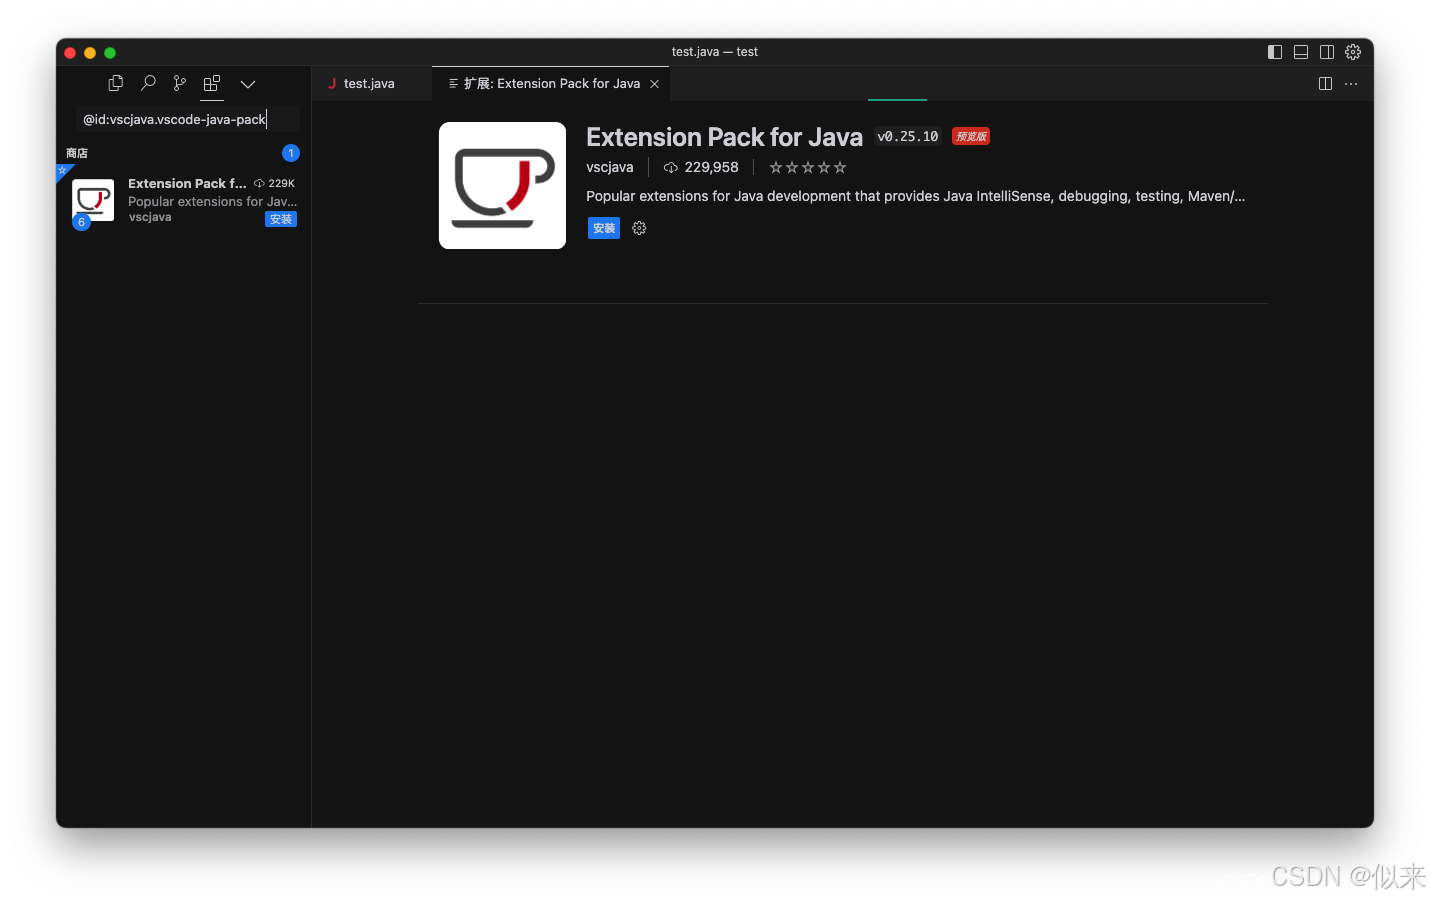Click the red preview badge

click(971, 136)
